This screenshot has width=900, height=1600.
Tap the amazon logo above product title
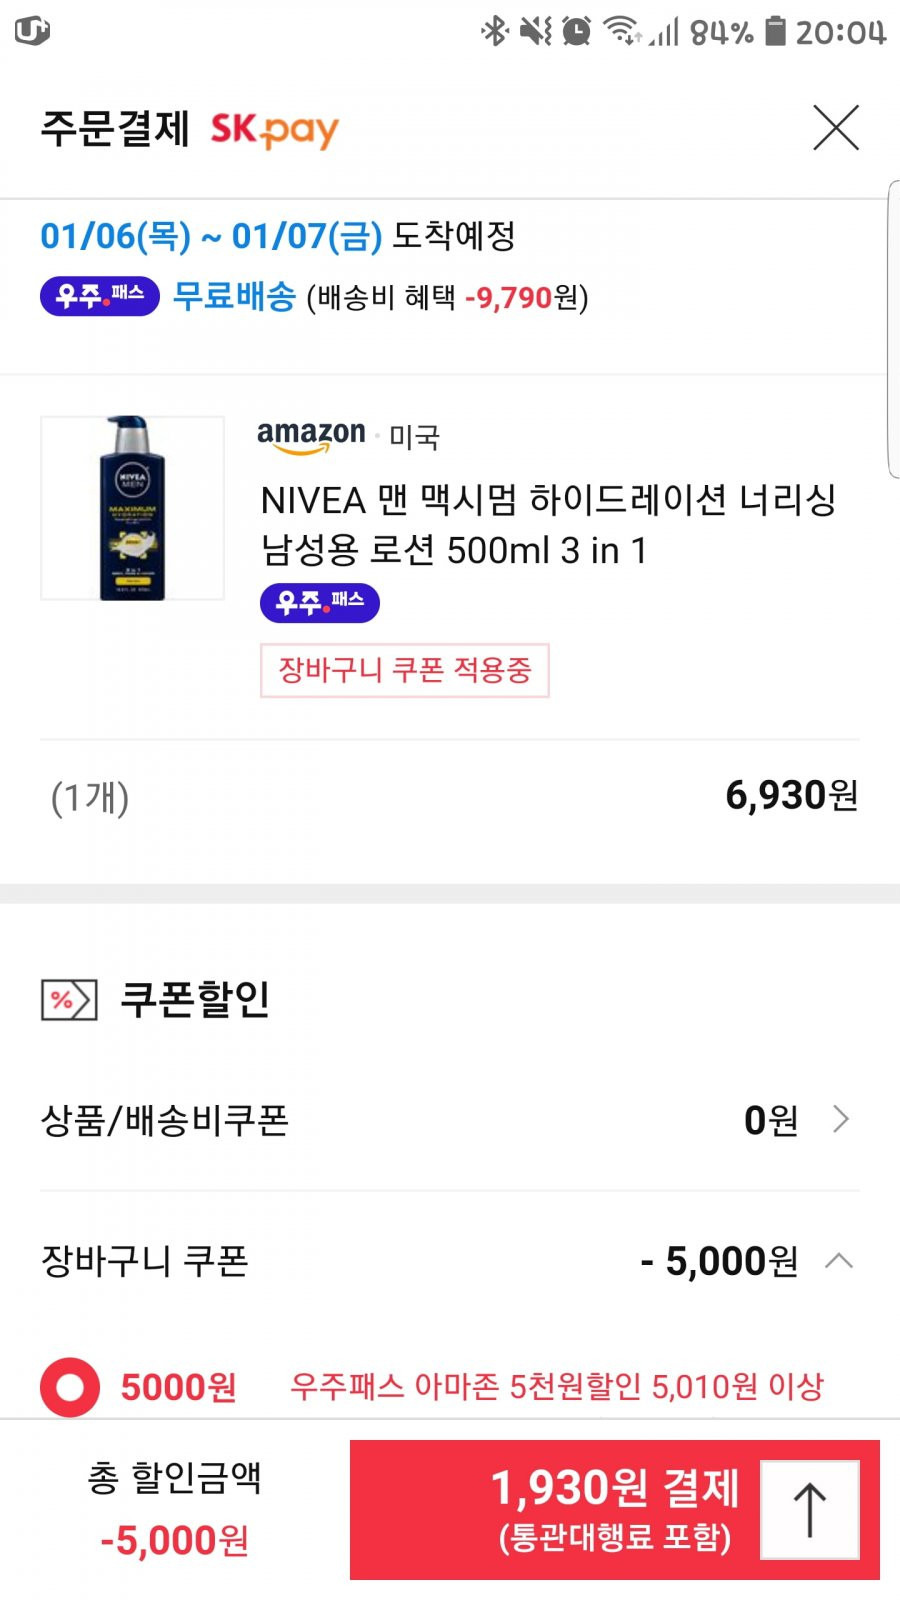(x=311, y=436)
